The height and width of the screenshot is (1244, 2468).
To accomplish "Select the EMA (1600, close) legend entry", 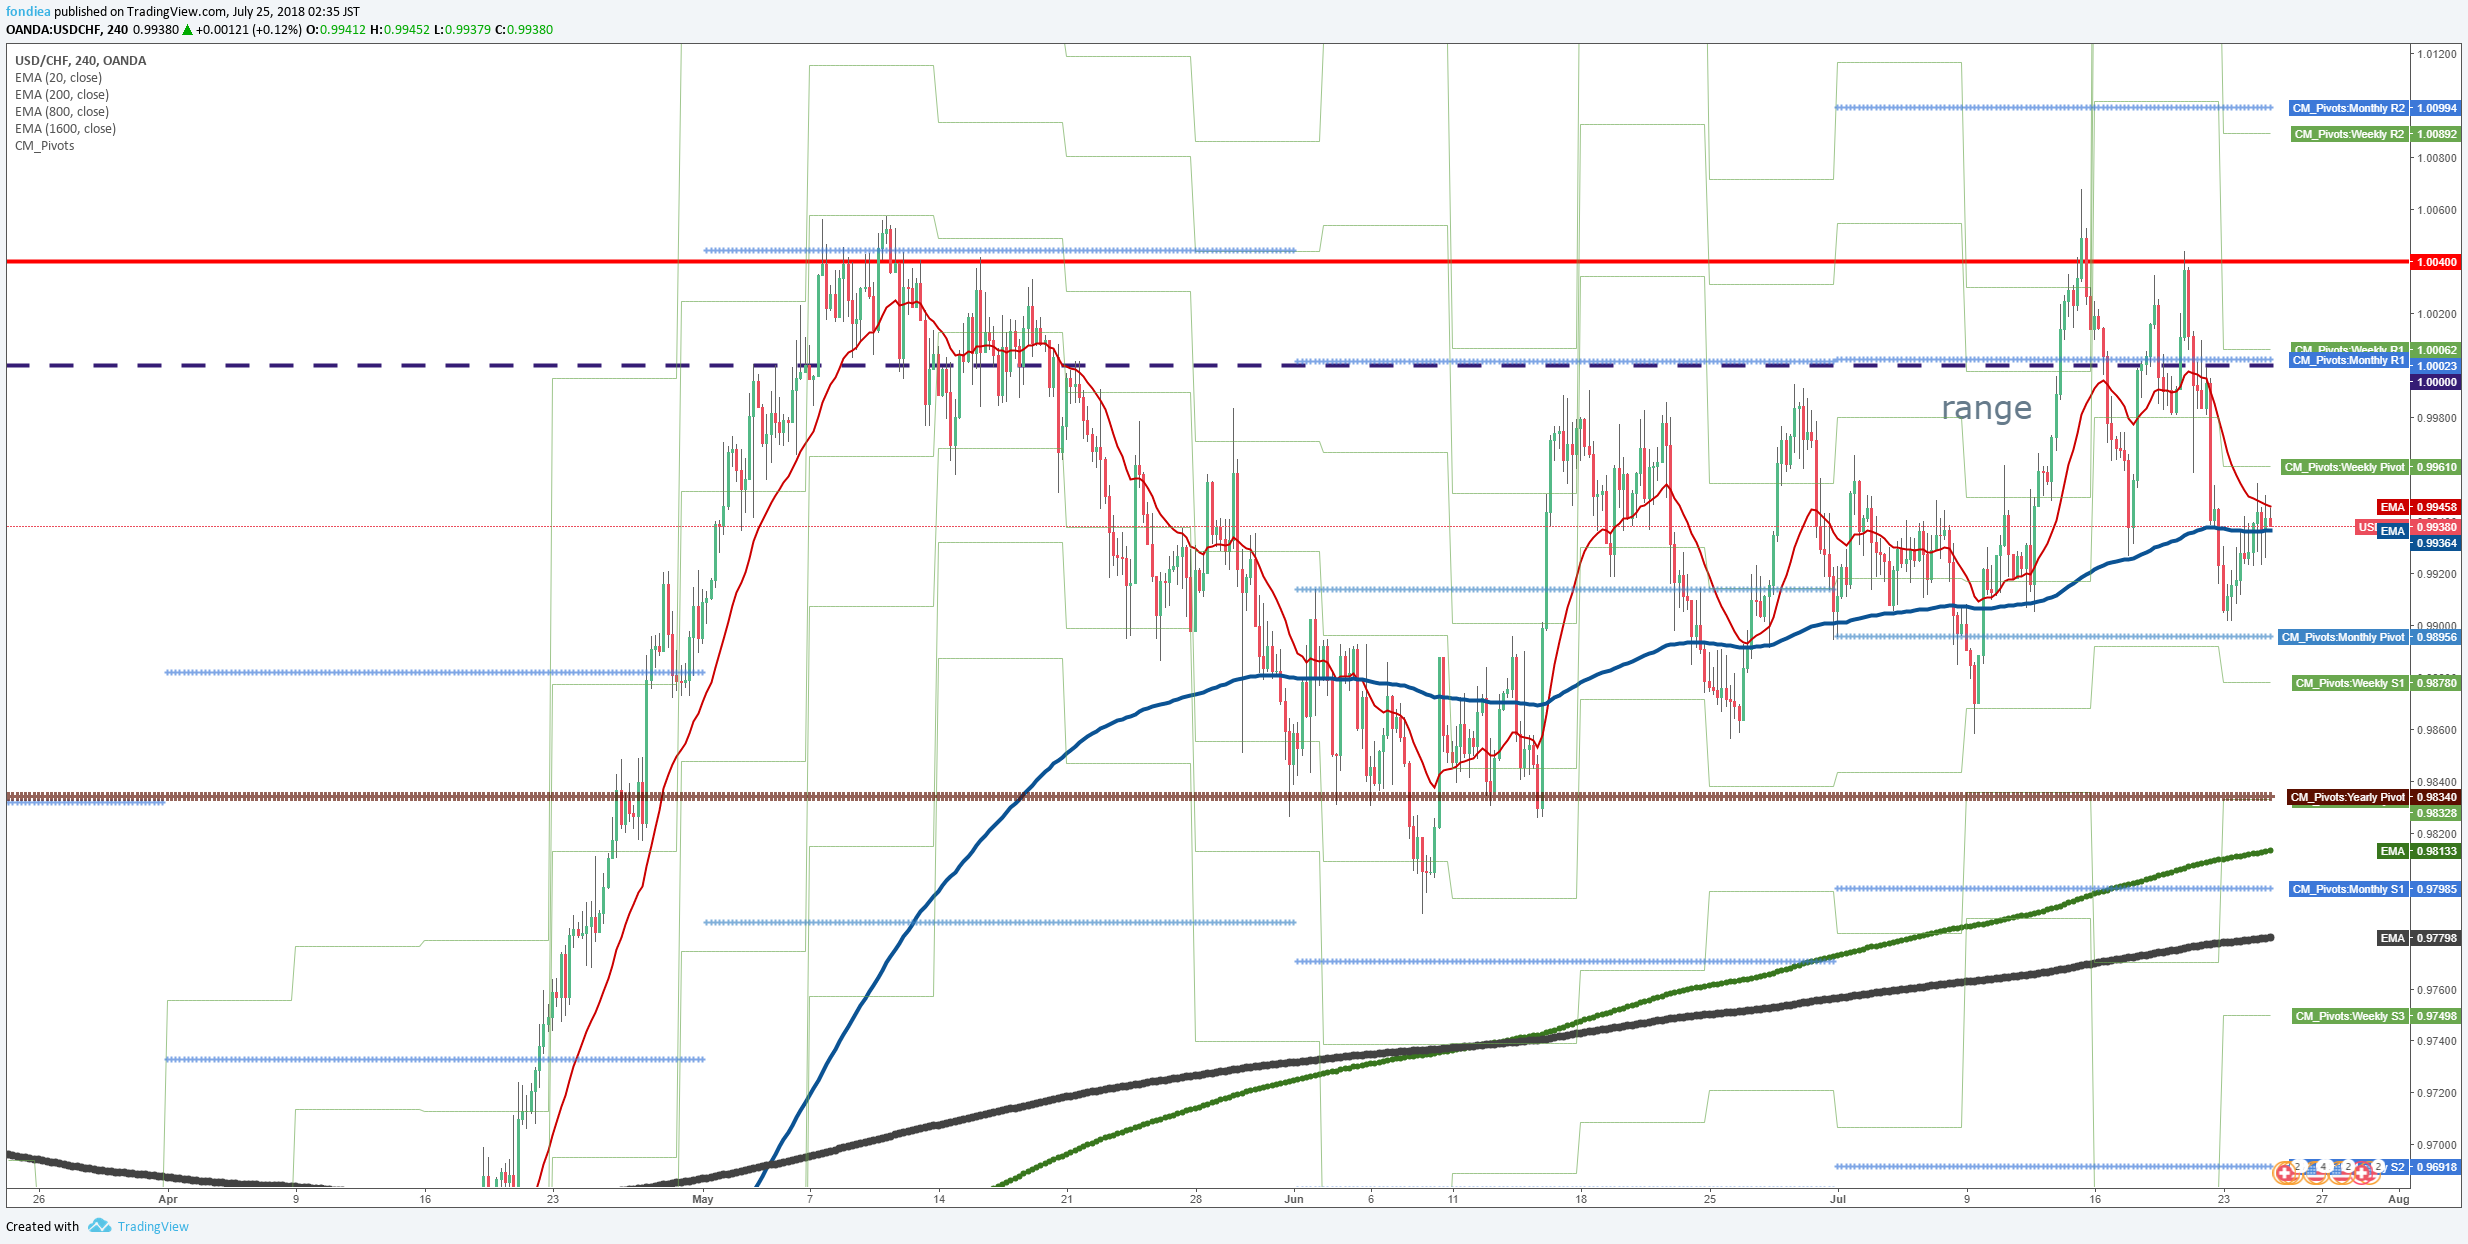I will tap(65, 129).
